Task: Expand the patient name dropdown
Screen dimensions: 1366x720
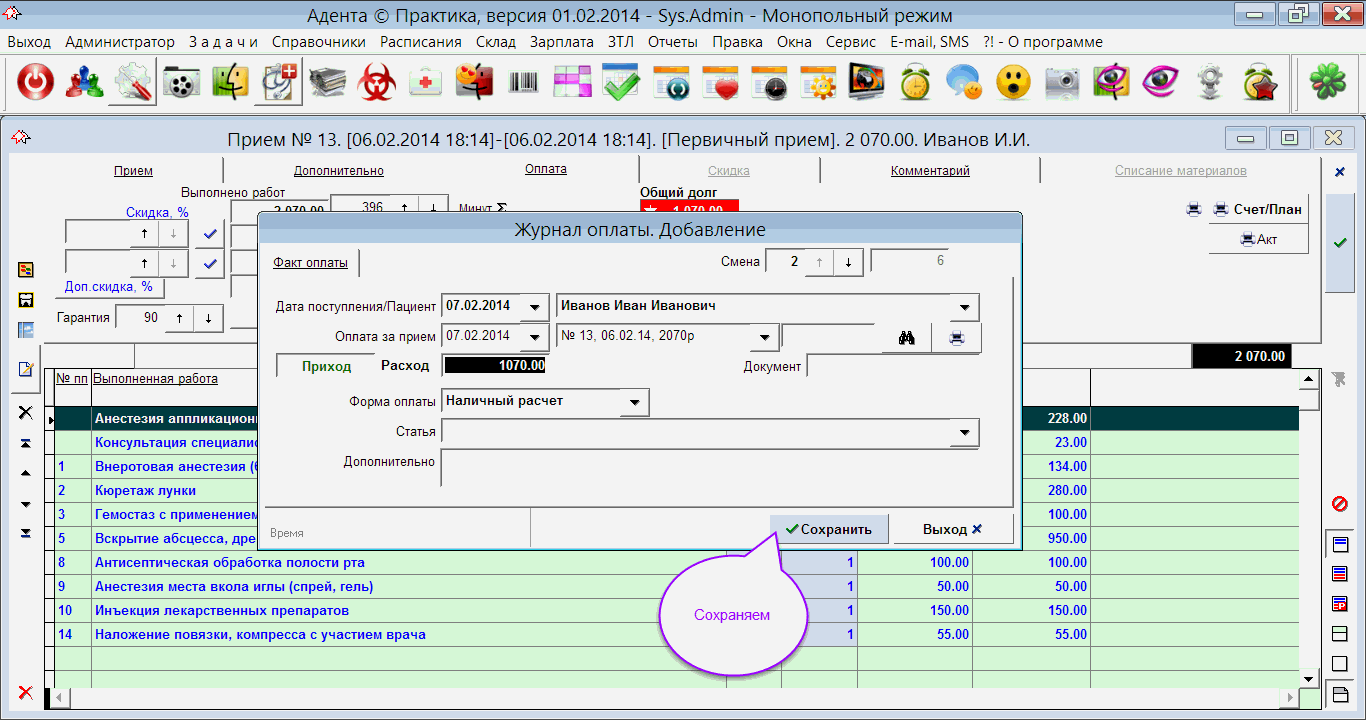Action: [x=964, y=307]
